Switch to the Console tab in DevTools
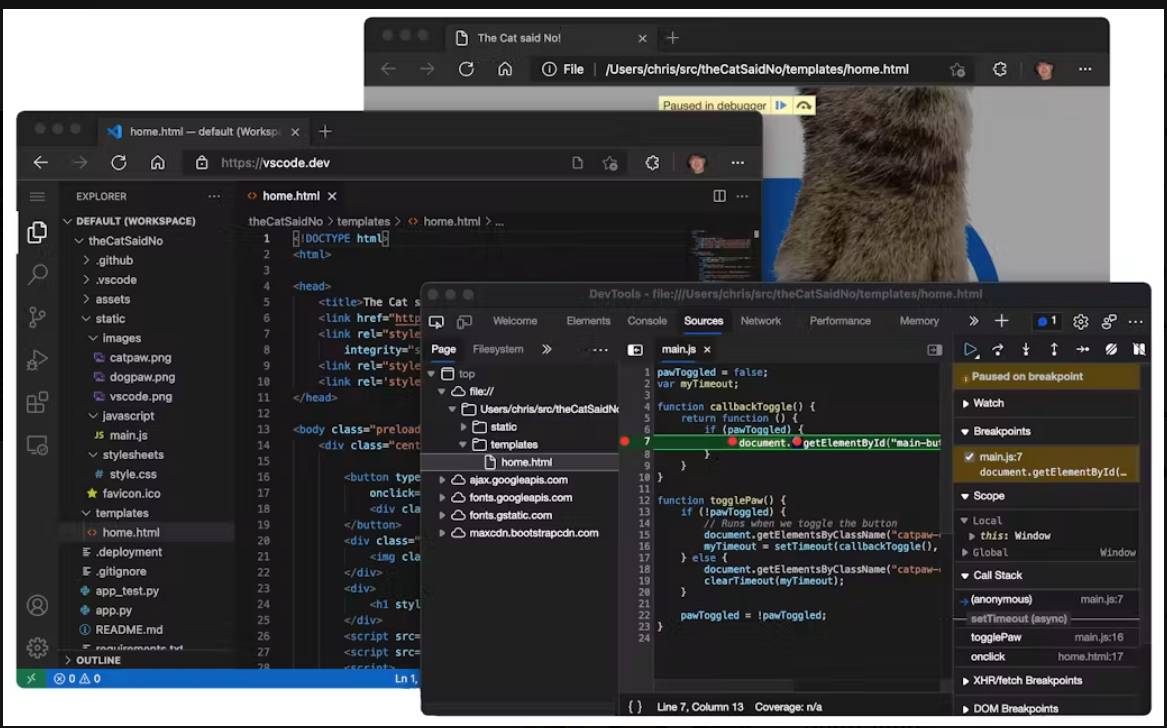The height and width of the screenshot is (728, 1167). click(x=647, y=321)
